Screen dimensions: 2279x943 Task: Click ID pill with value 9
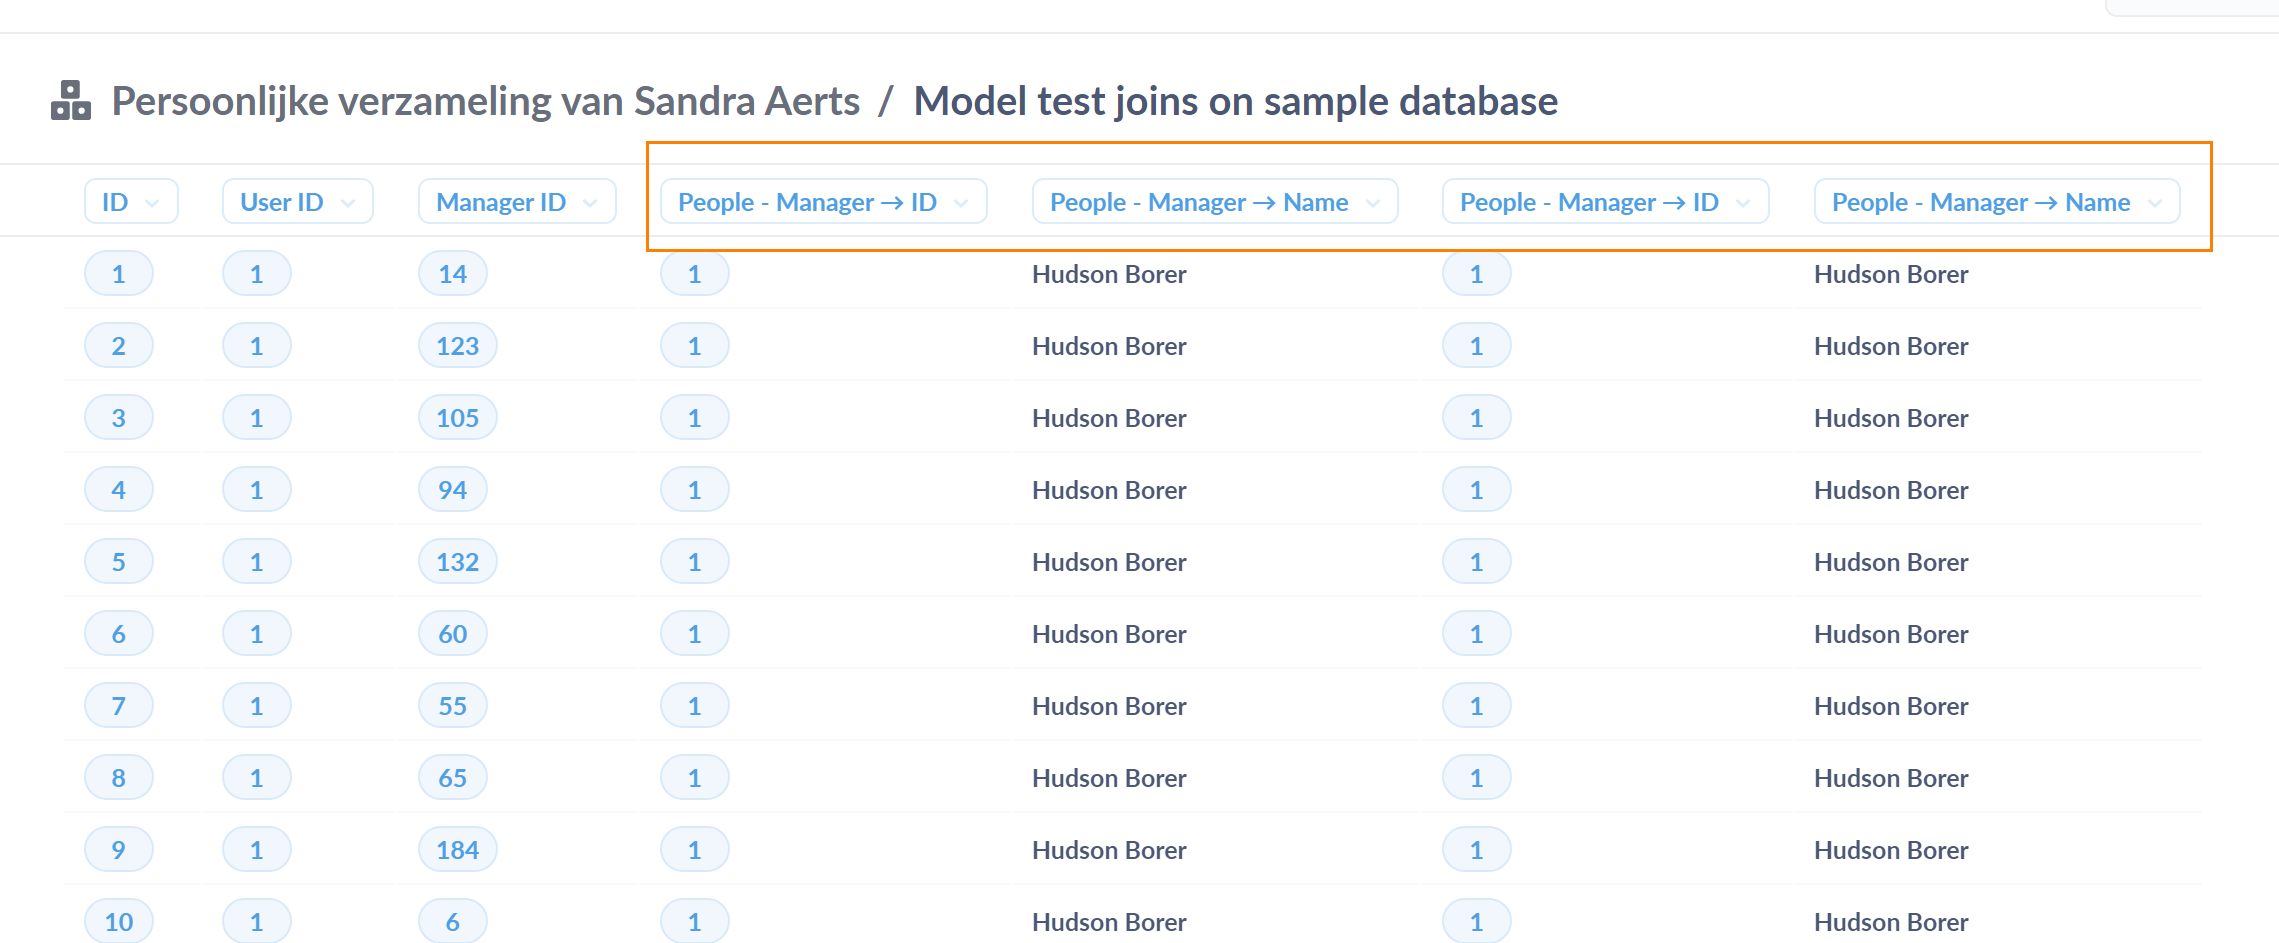pos(119,850)
